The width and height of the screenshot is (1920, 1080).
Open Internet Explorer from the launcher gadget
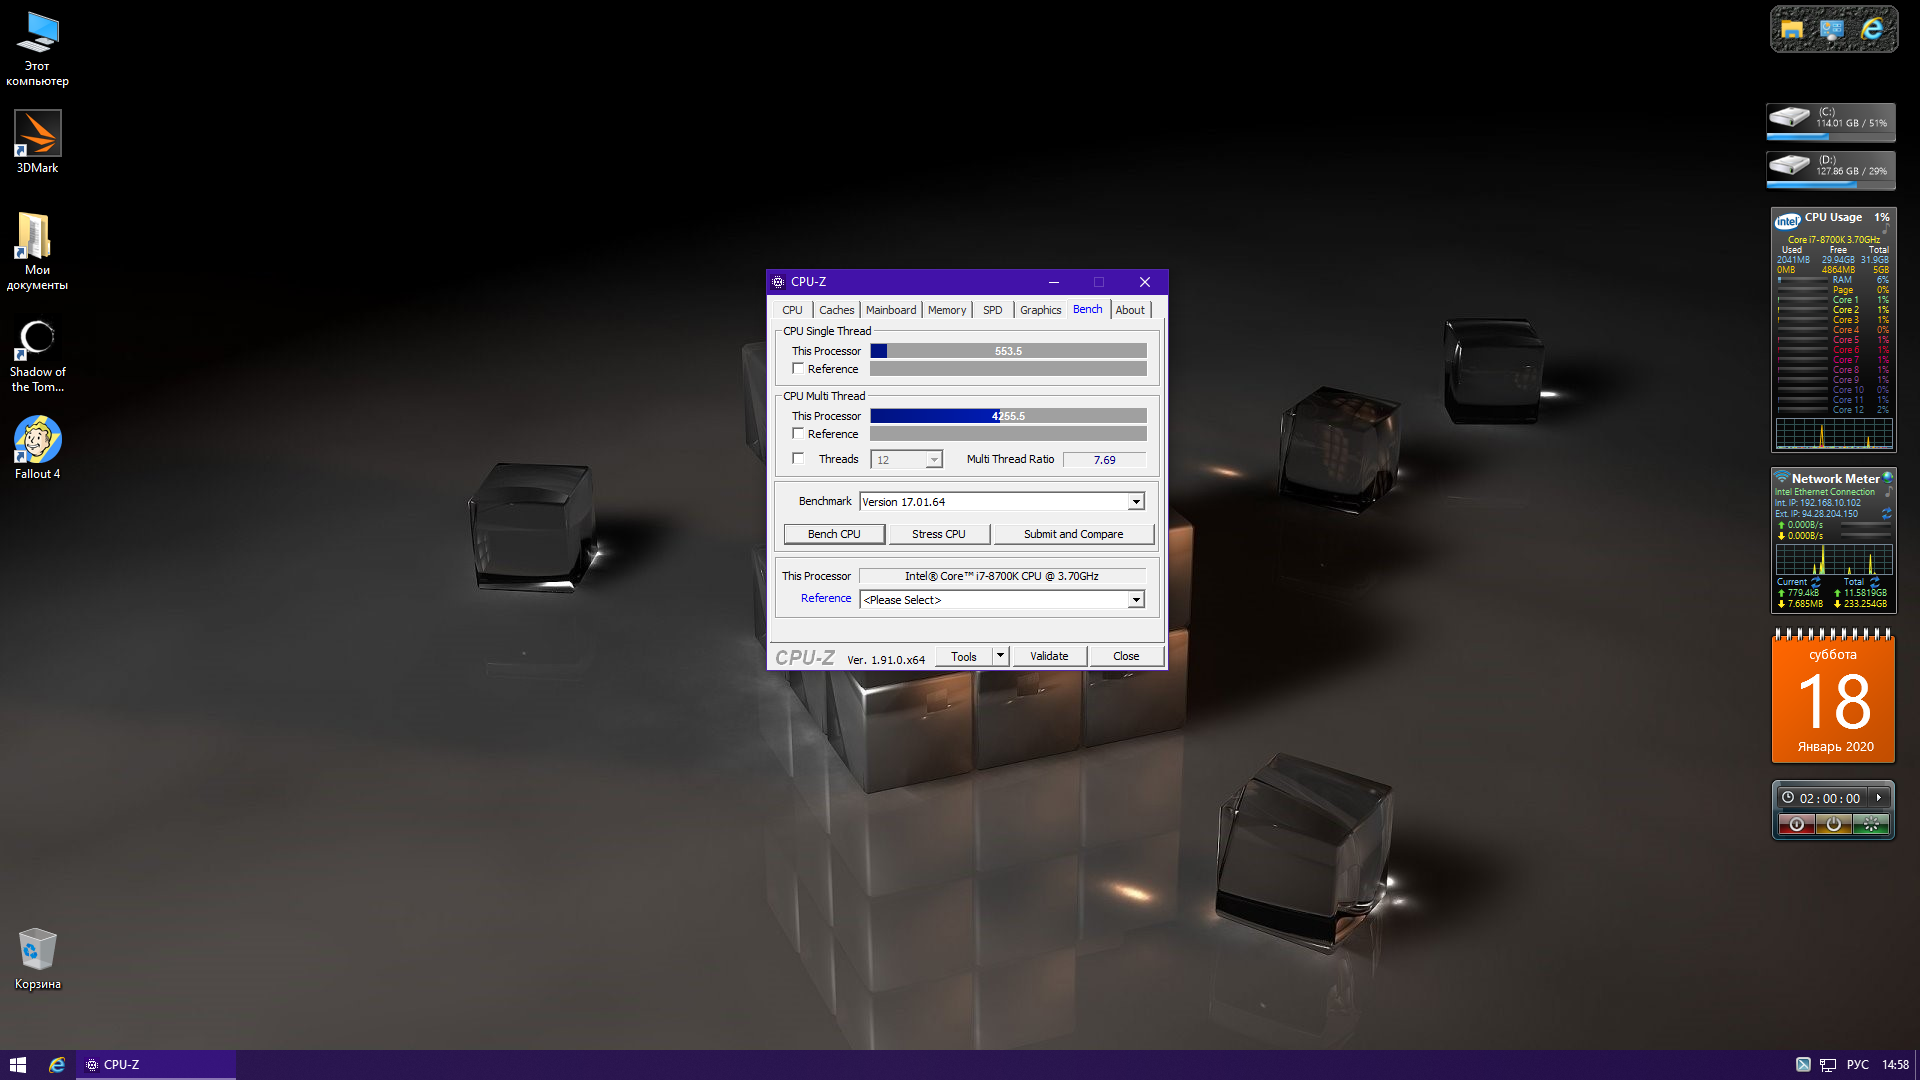pos(1872,29)
